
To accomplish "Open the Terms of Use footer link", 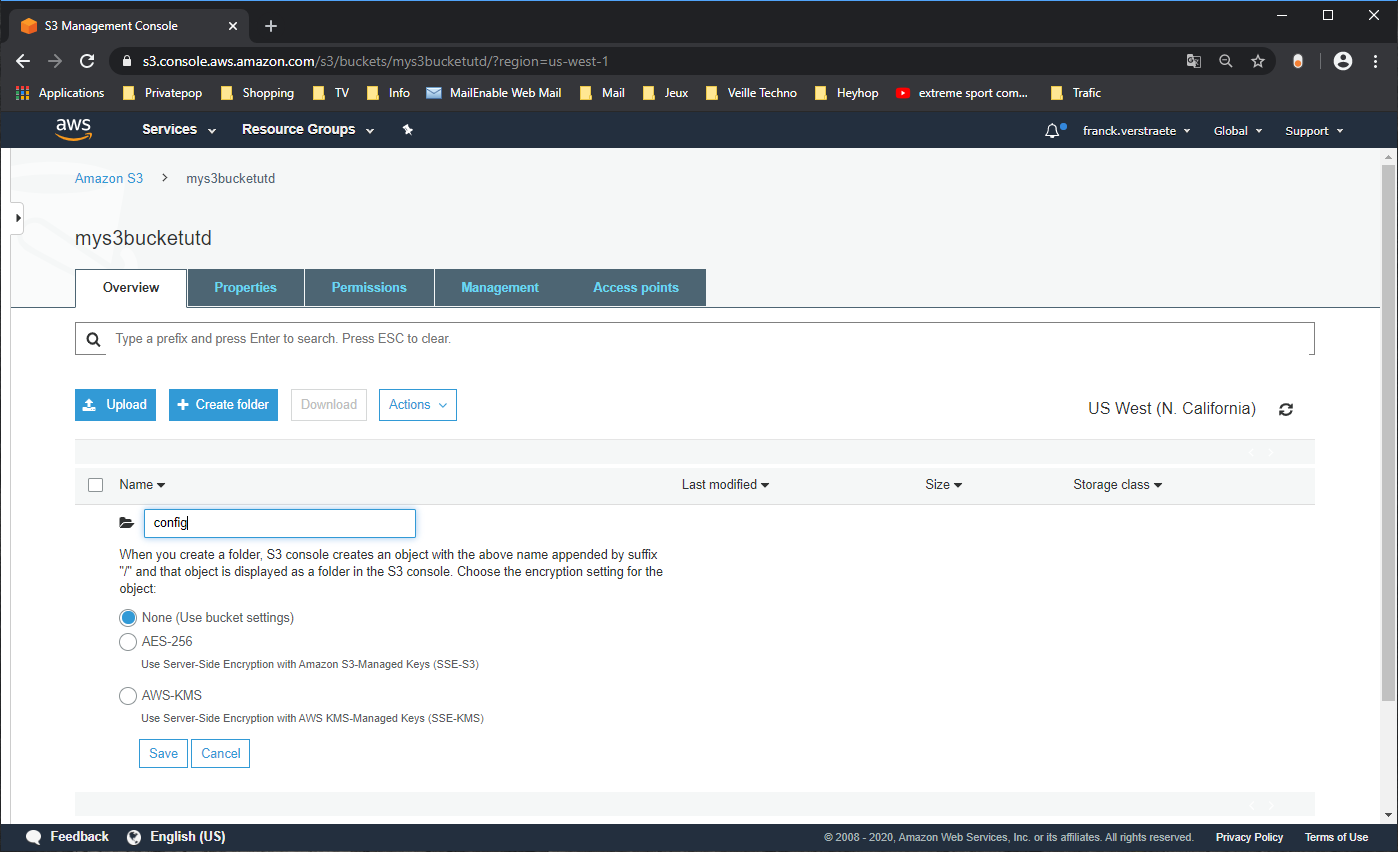I will (x=1336, y=838).
